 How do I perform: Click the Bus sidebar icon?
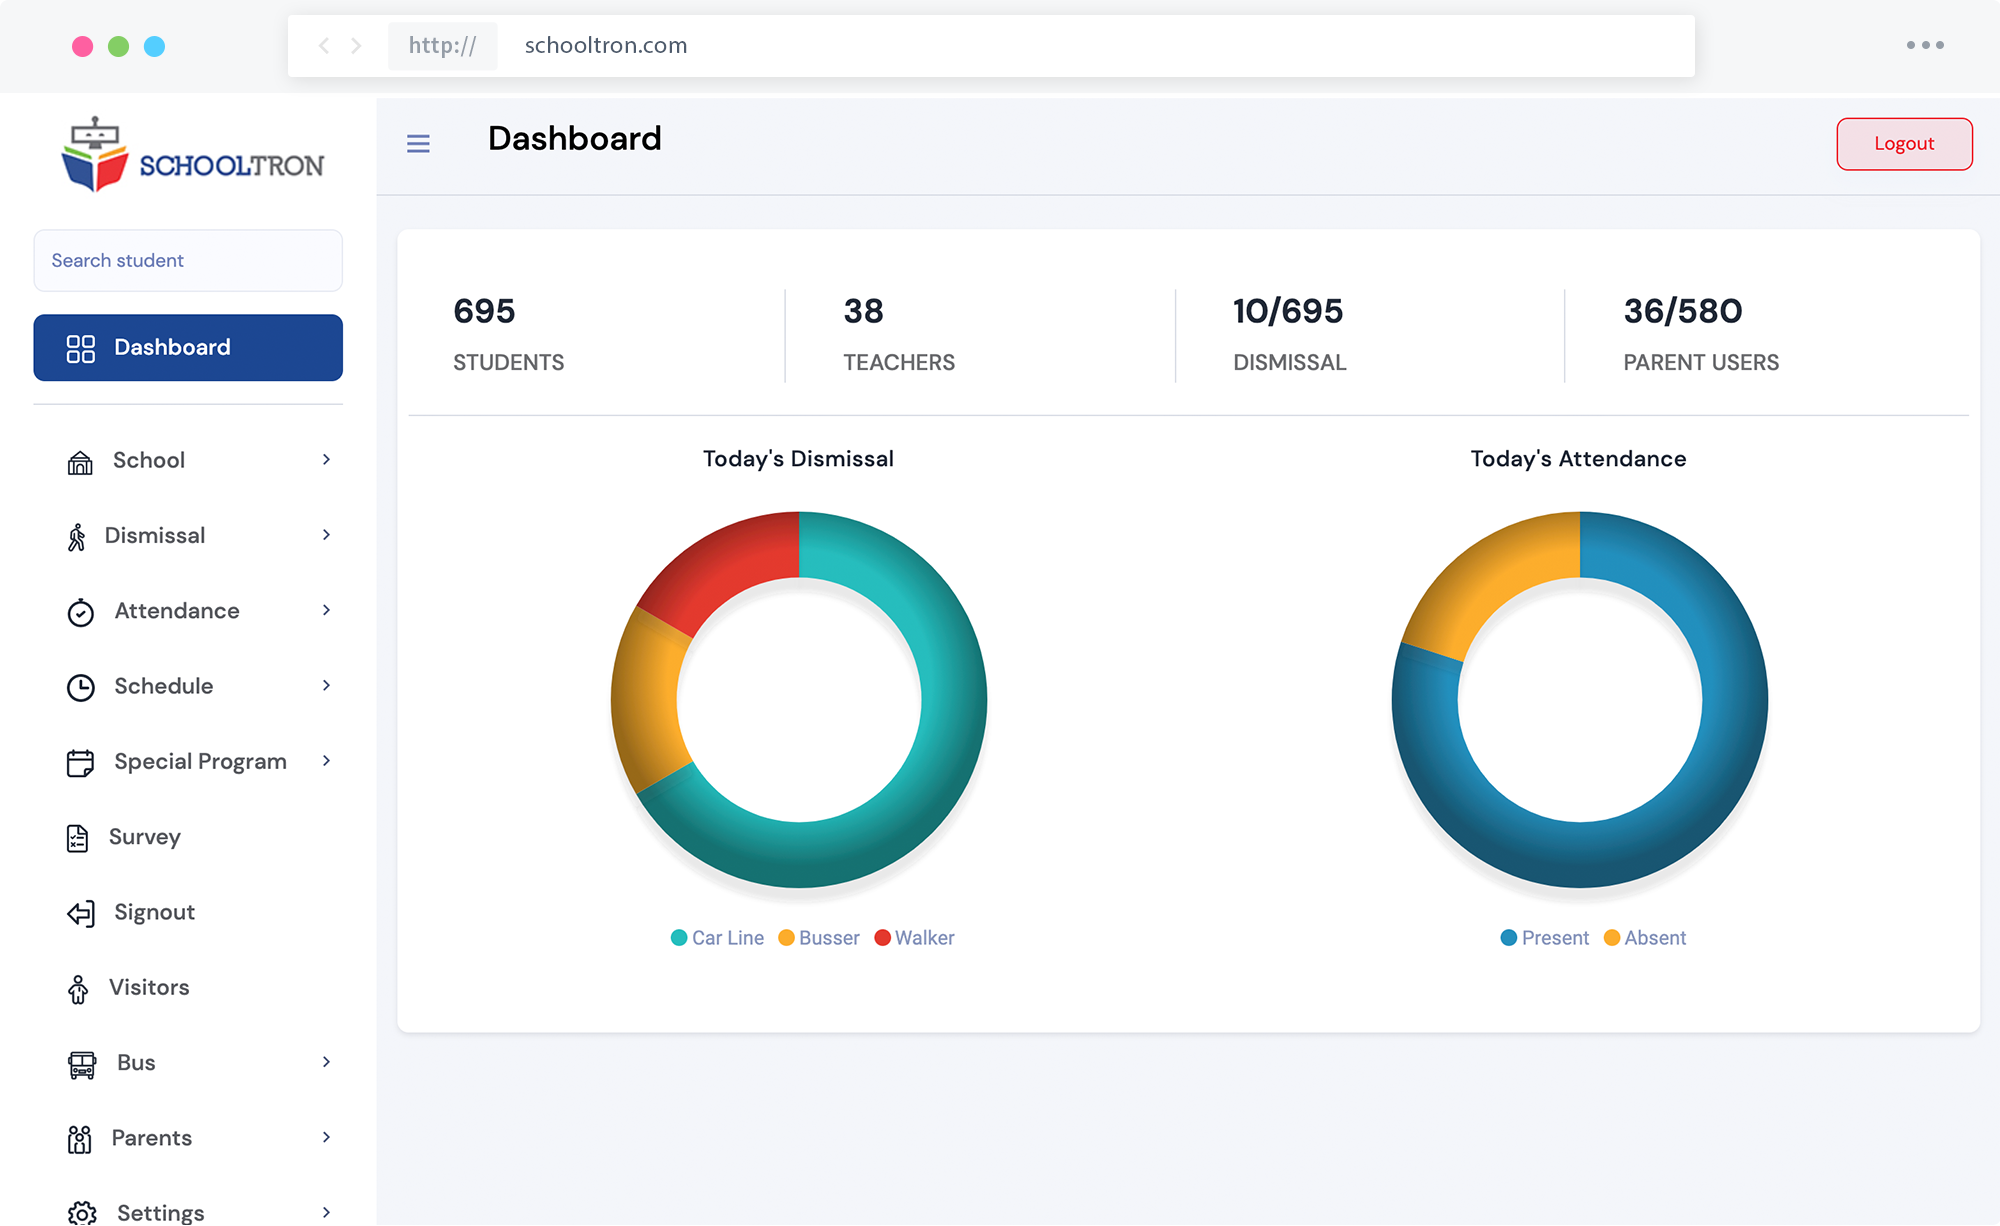coord(80,1060)
